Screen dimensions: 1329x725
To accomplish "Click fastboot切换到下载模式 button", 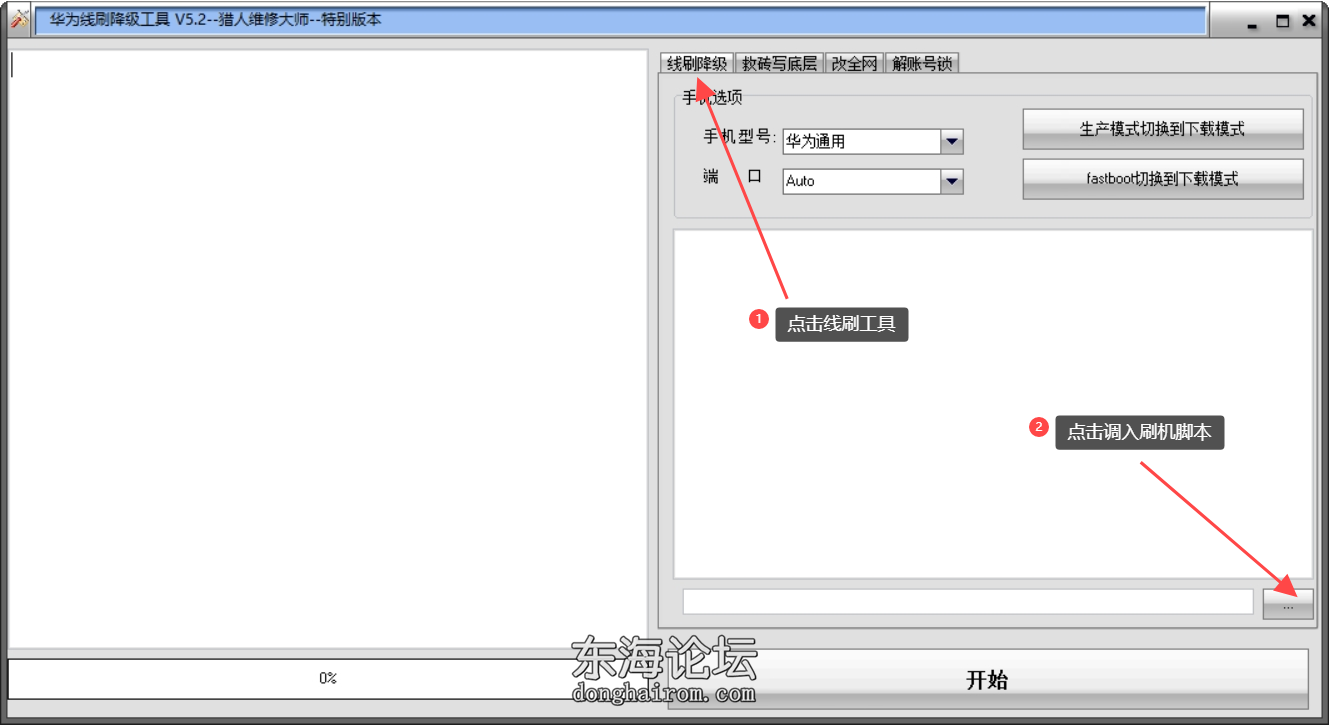I will [x=1163, y=179].
